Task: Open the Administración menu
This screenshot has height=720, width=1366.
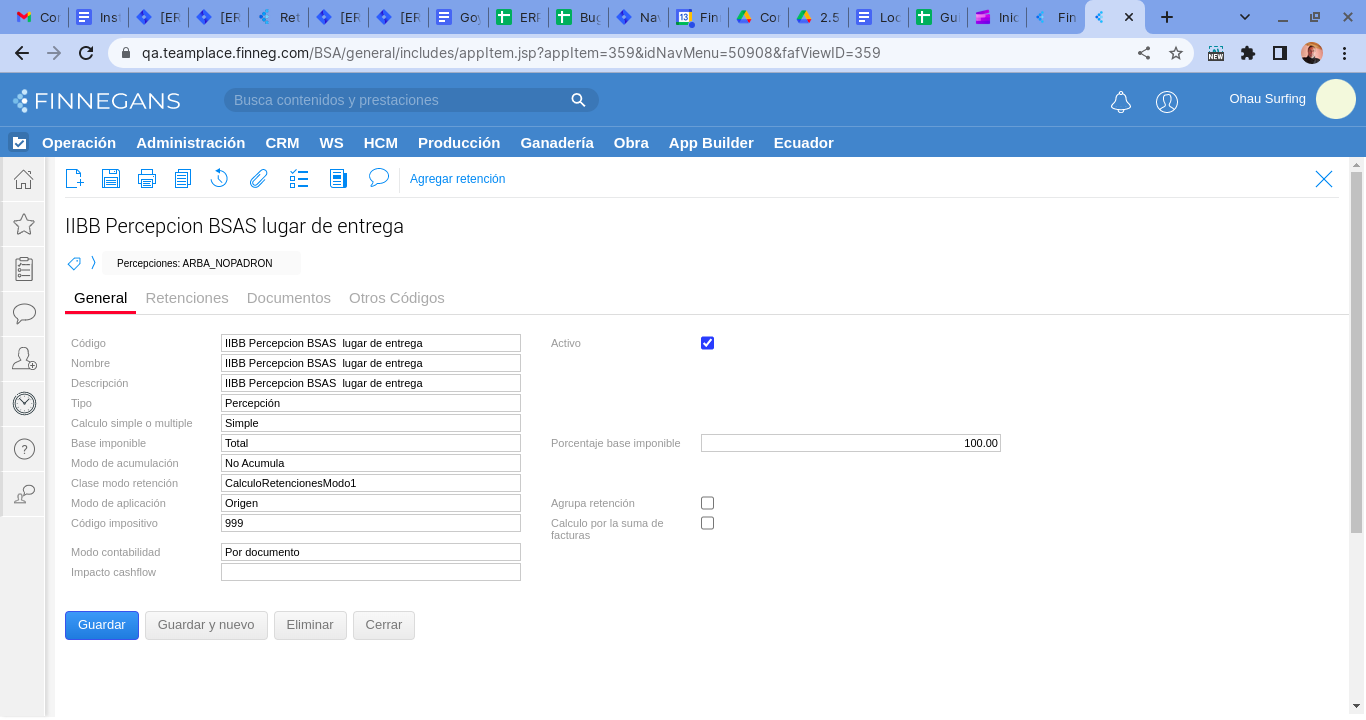Action: (x=190, y=143)
